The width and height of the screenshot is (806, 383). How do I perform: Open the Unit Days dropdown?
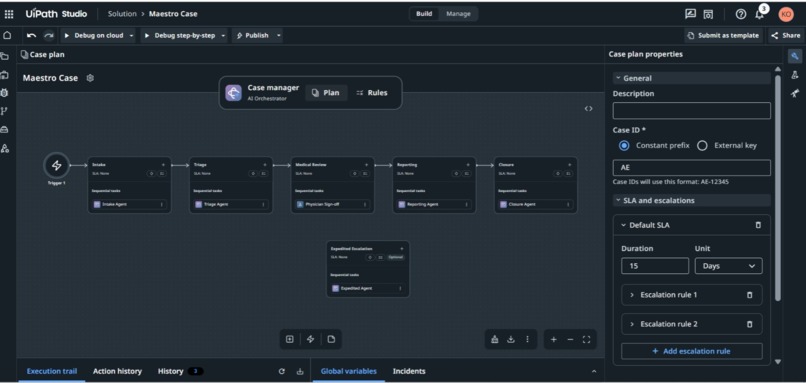click(728, 266)
